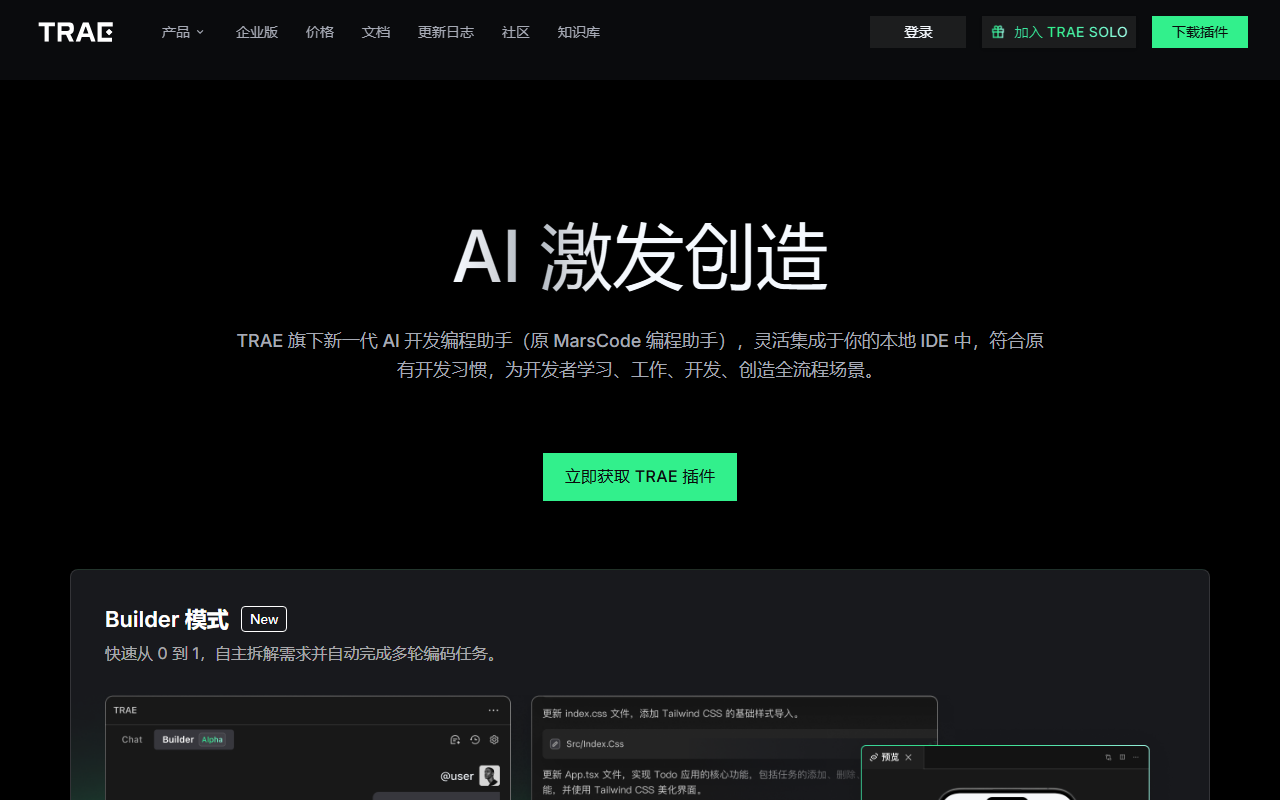1280x800 pixels.
Task: Click the edit icon beside Src/Index.Css
Action: point(556,744)
